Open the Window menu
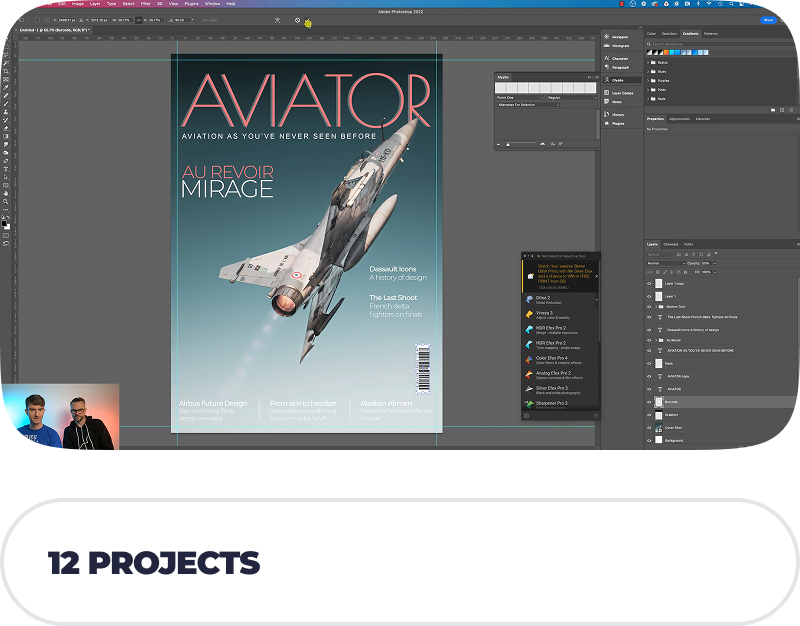The image size is (800, 626). pyautogui.click(x=212, y=4)
